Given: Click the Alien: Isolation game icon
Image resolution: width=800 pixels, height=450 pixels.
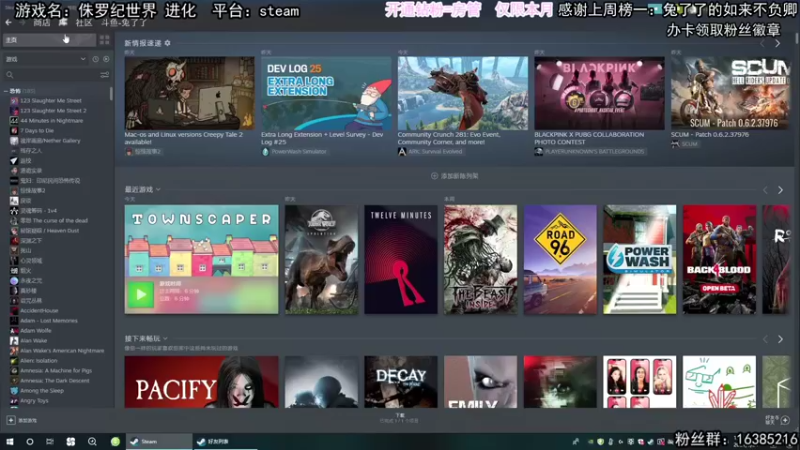Looking at the screenshot, I should point(14,361).
